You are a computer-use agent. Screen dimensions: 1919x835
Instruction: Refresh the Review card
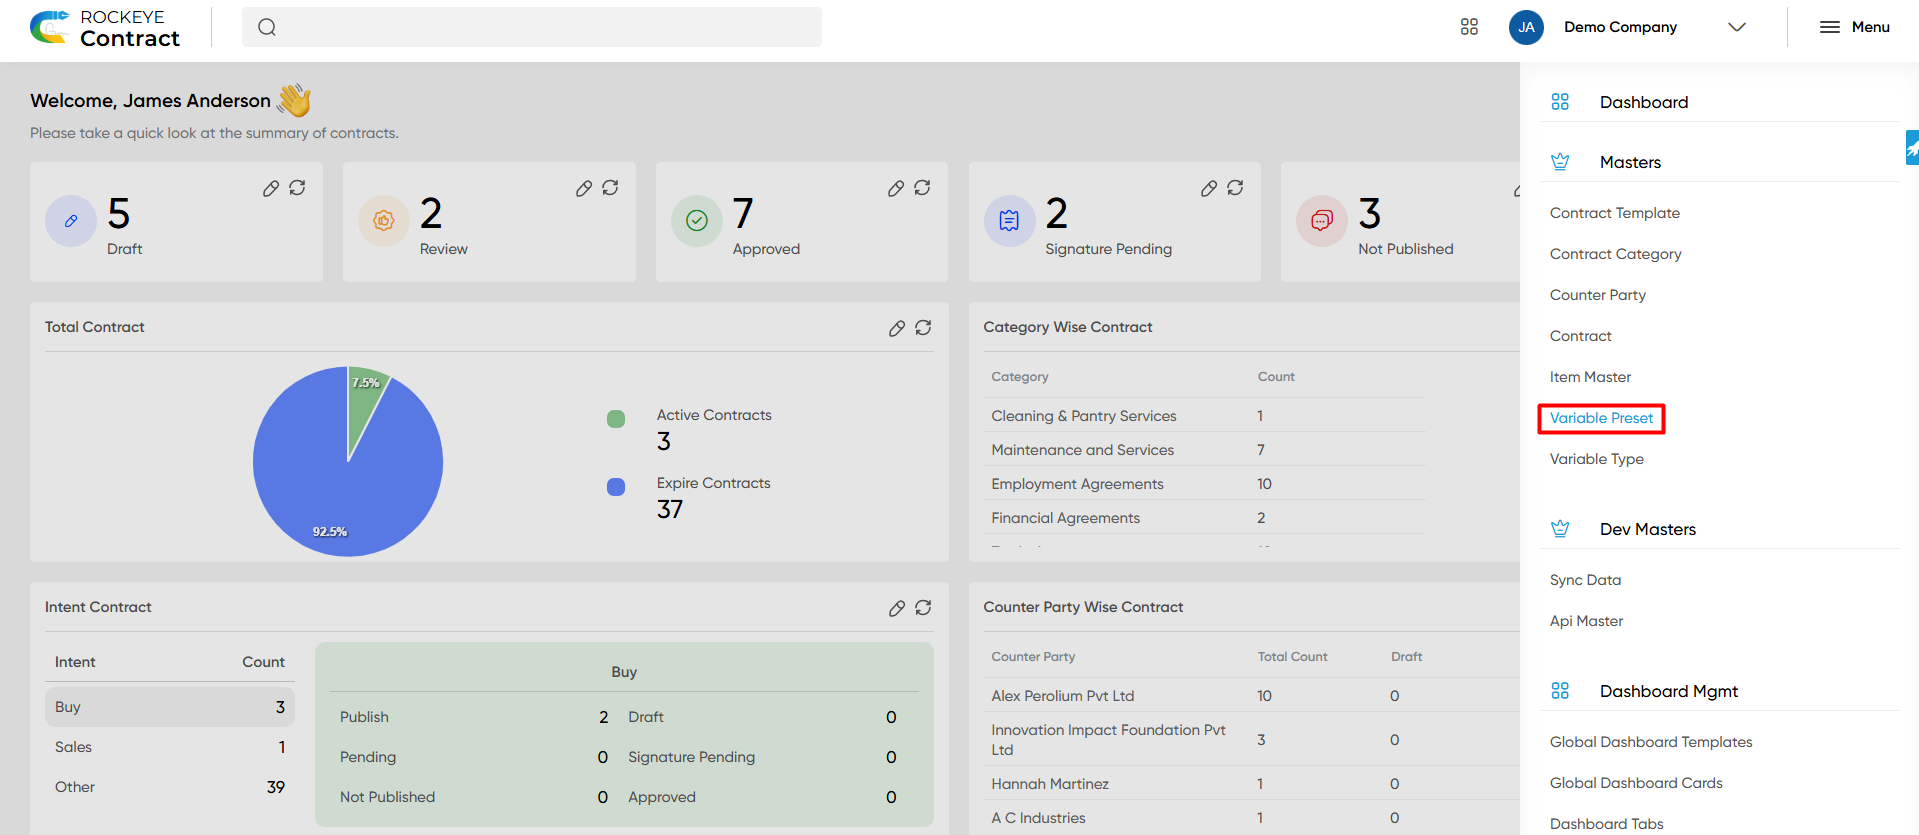click(x=610, y=188)
